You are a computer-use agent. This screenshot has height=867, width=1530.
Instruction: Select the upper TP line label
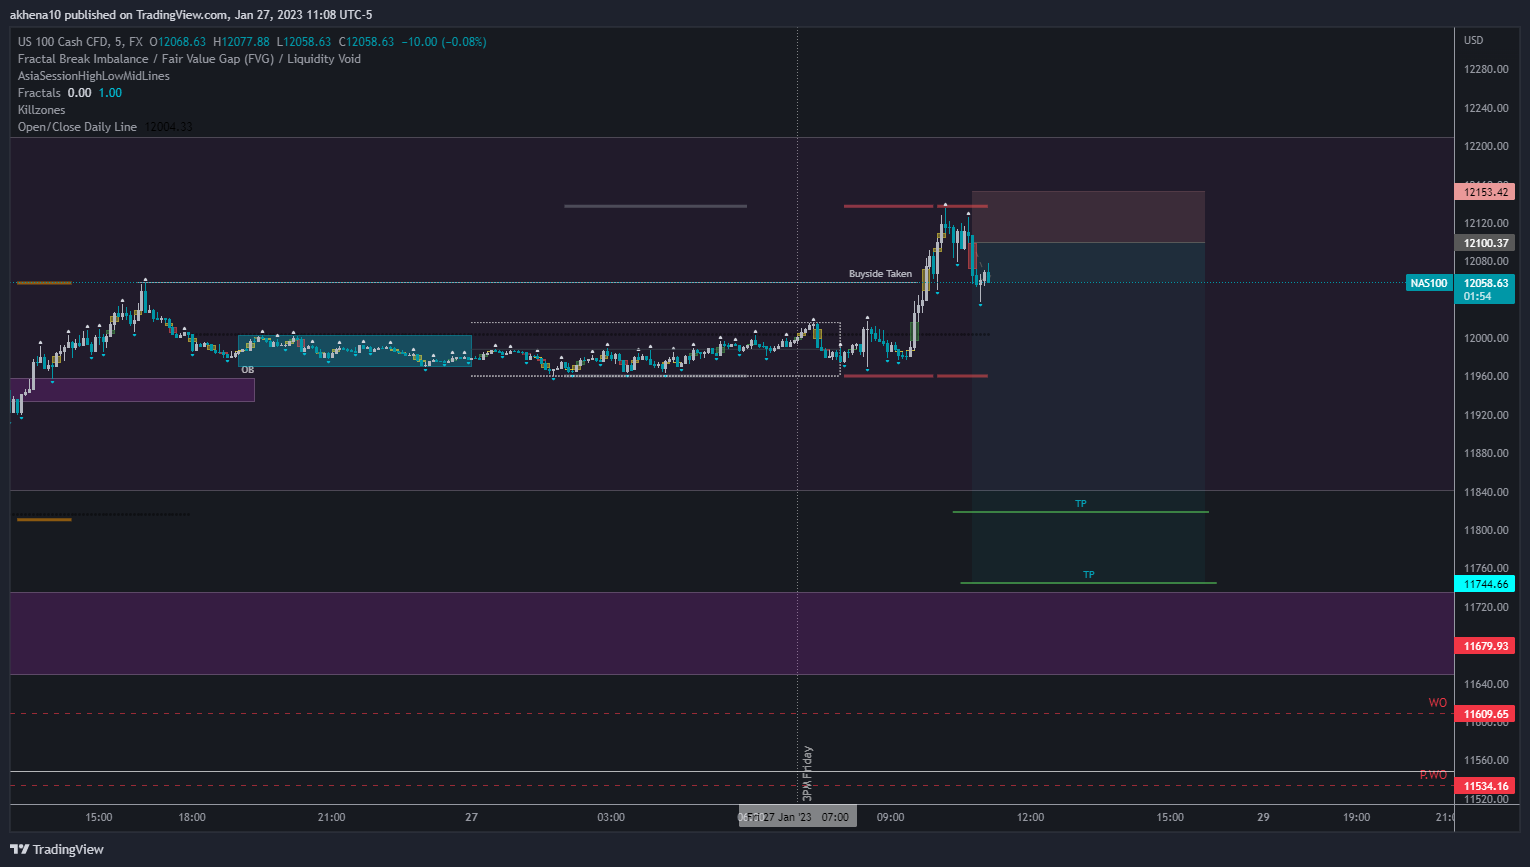click(1081, 504)
